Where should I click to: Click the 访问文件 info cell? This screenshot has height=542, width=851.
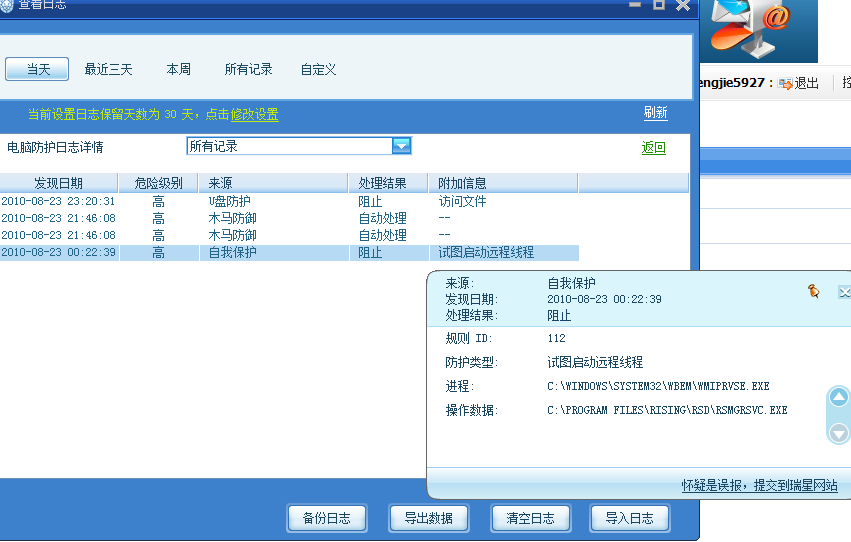[462, 201]
